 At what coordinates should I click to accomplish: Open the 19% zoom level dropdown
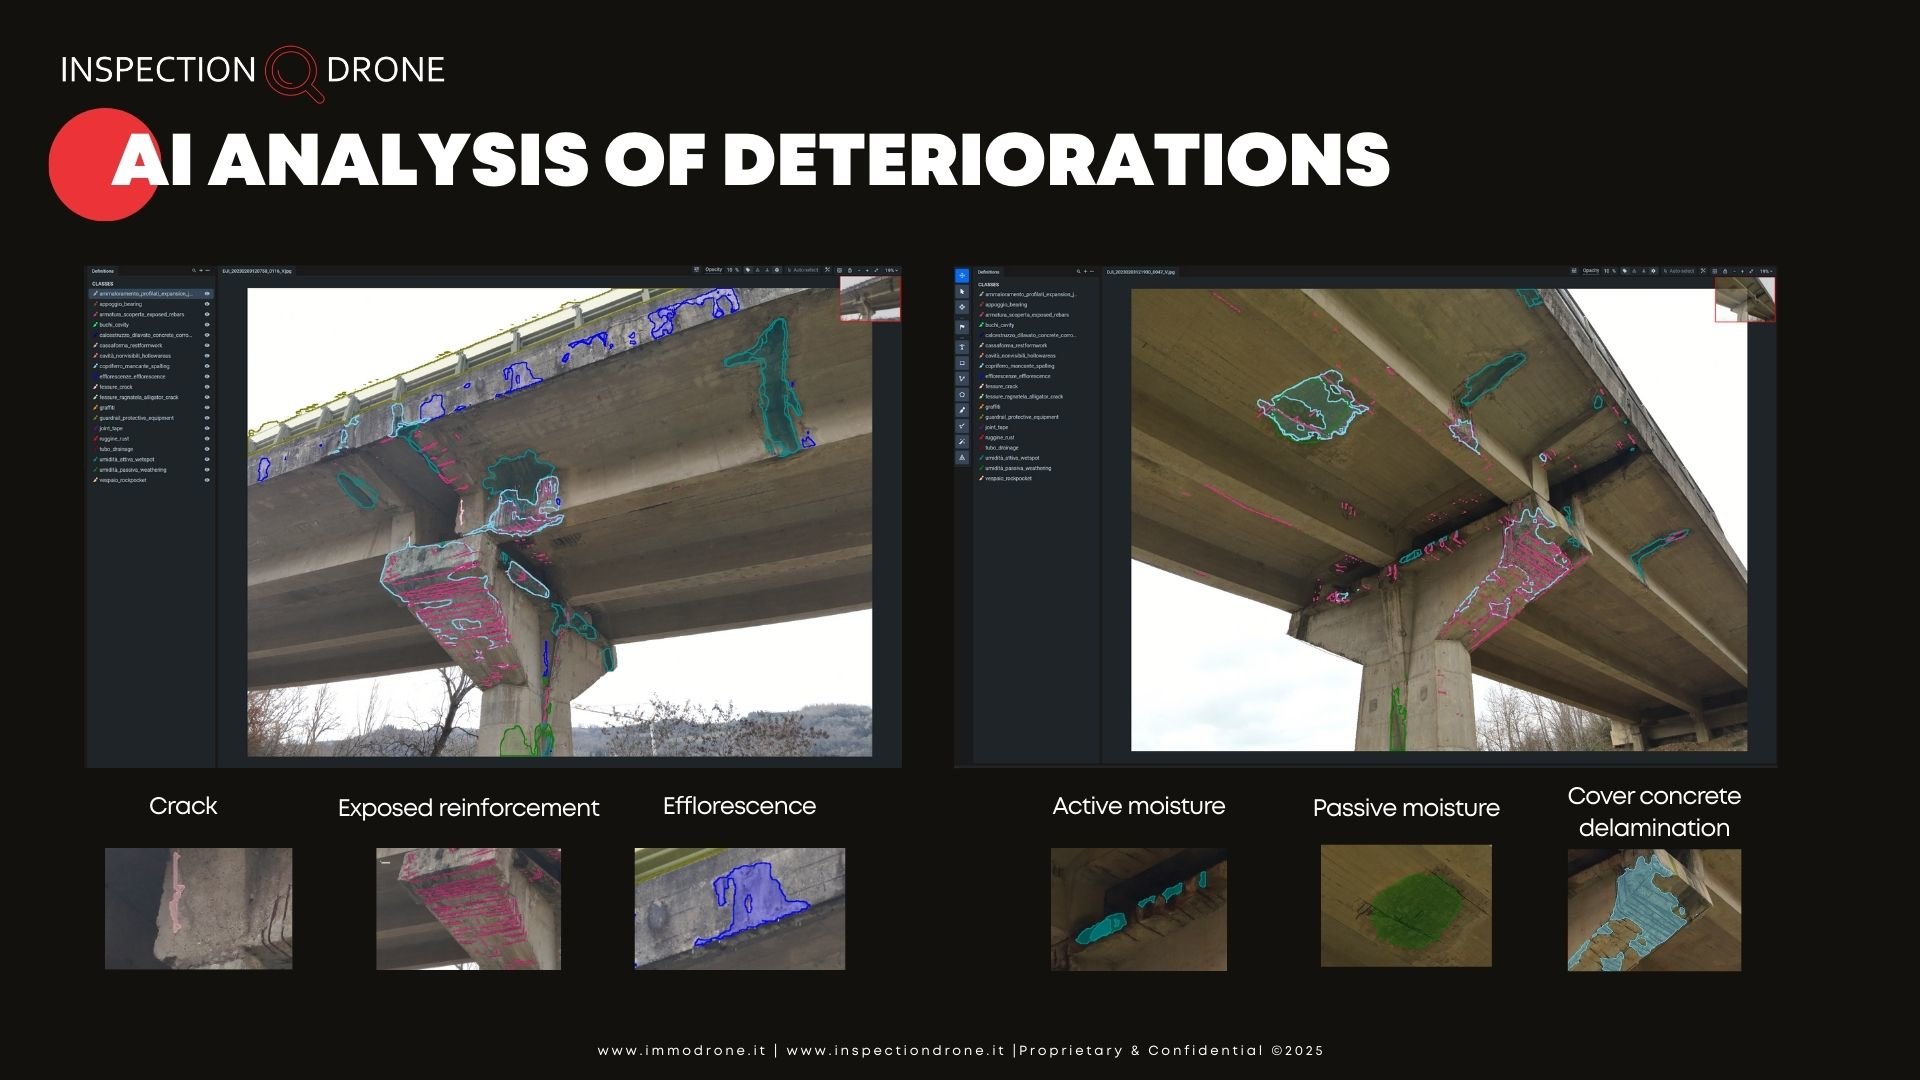(890, 270)
